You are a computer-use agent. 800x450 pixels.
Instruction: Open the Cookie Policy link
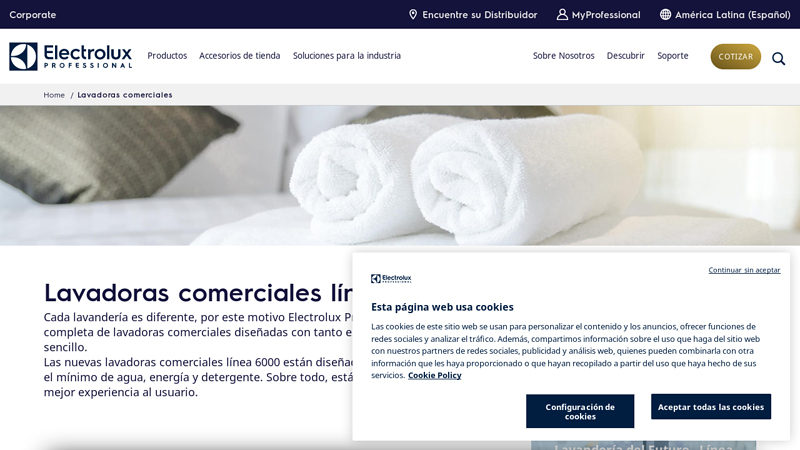(x=434, y=376)
